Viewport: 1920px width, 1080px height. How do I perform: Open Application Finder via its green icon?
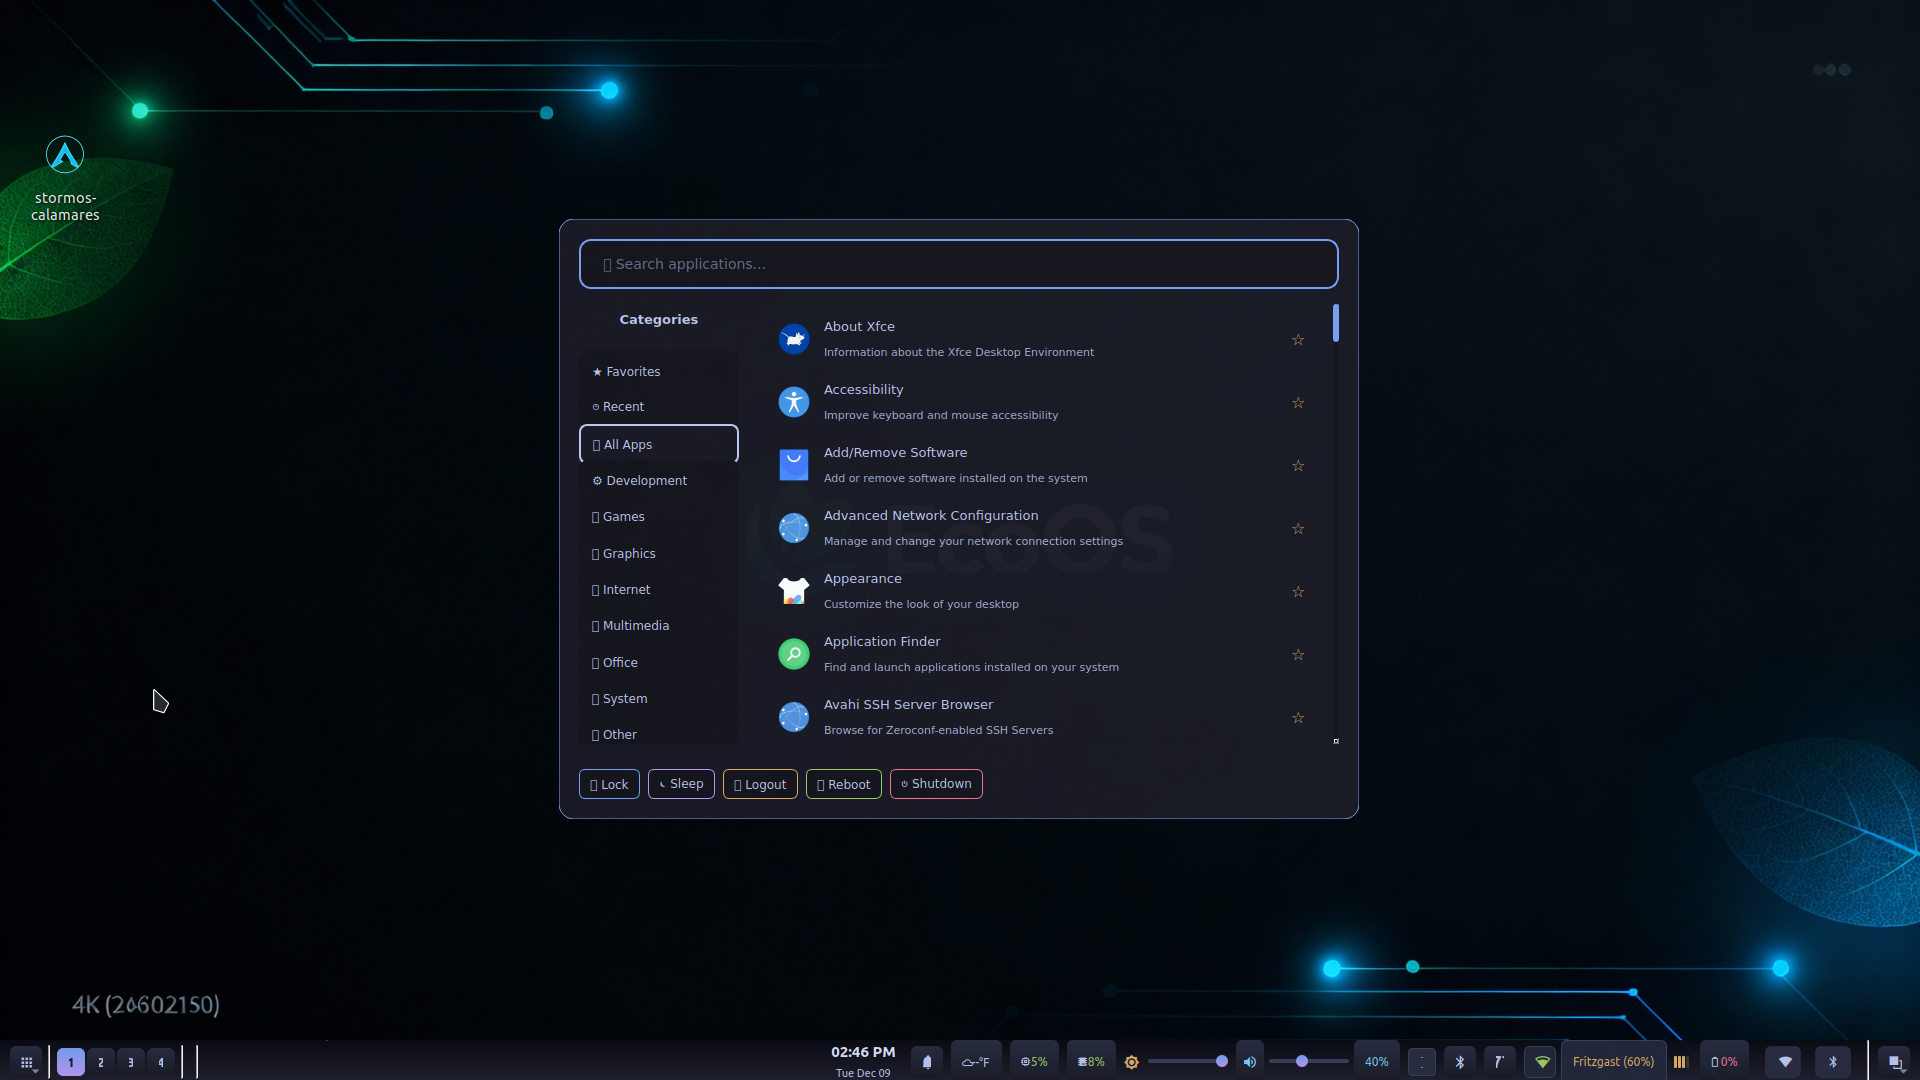[793, 654]
